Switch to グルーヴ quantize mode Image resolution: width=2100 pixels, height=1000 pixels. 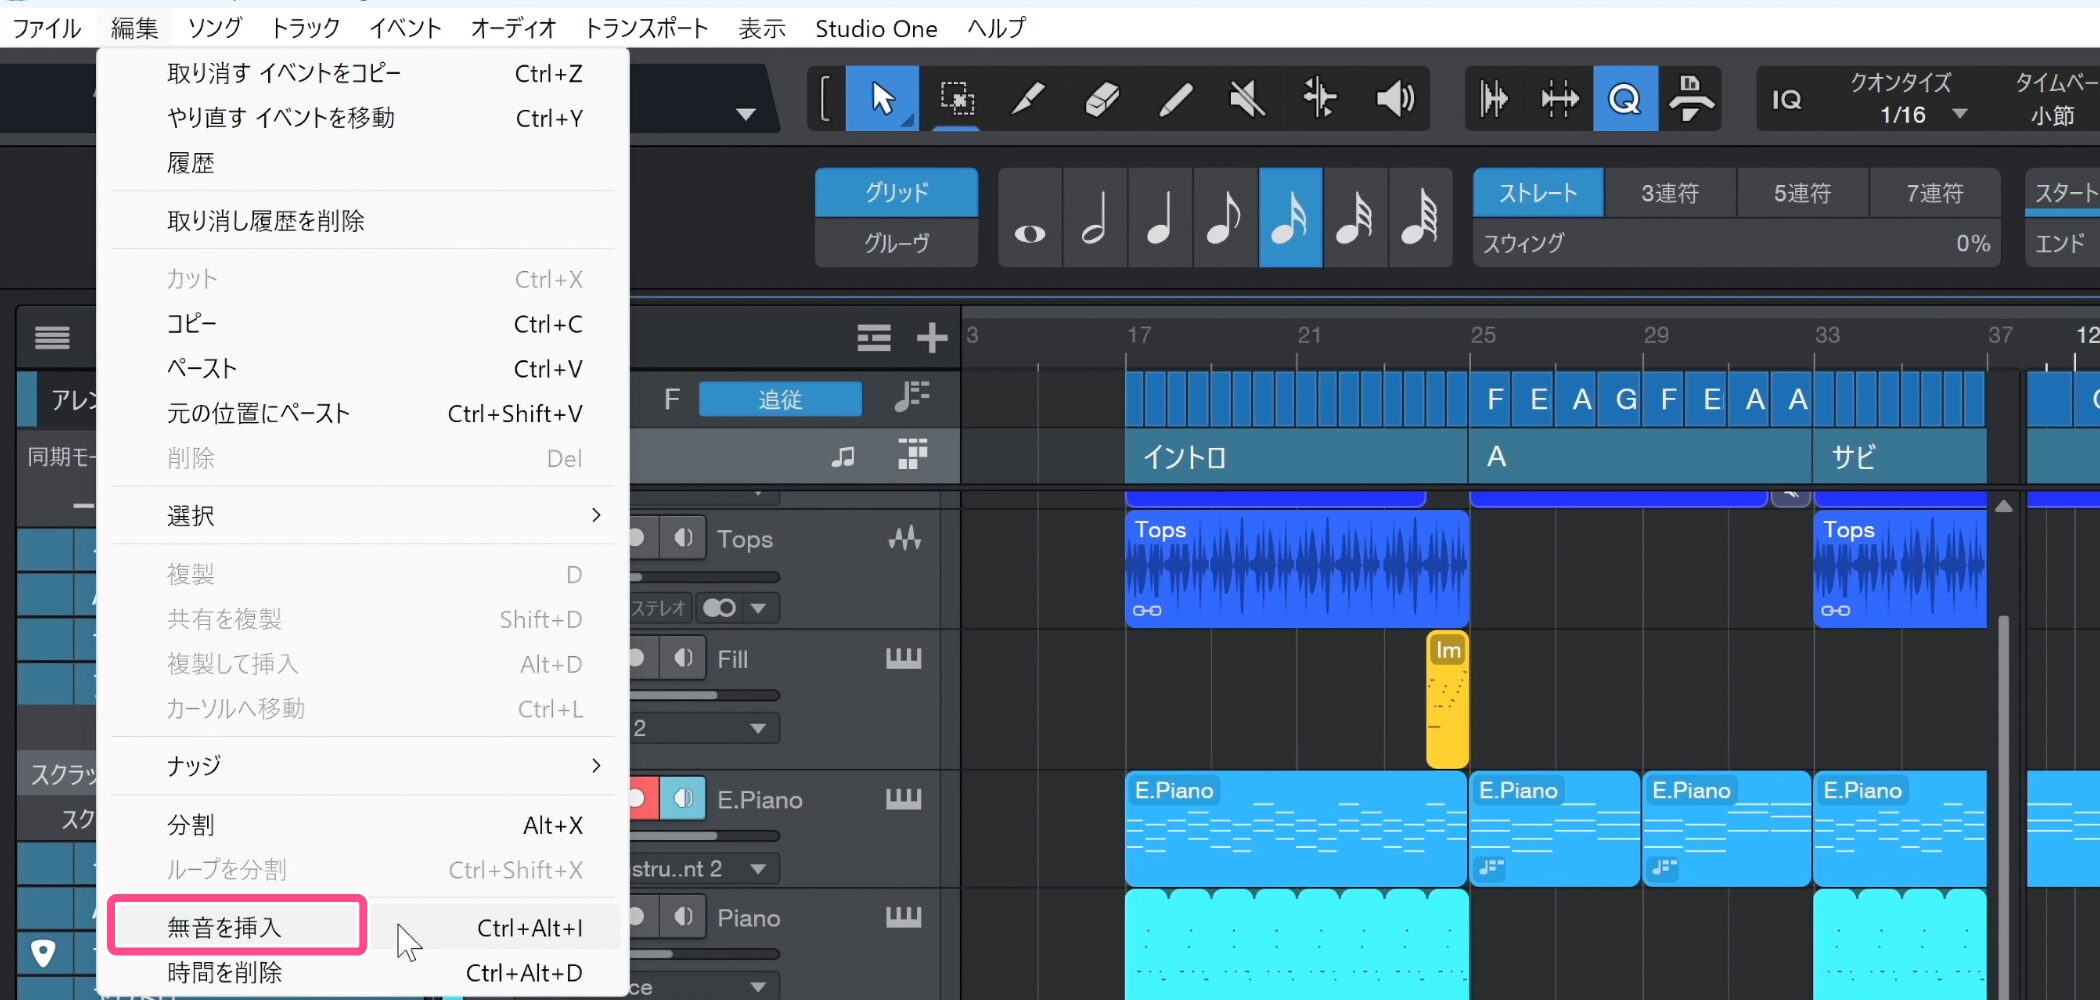895,243
